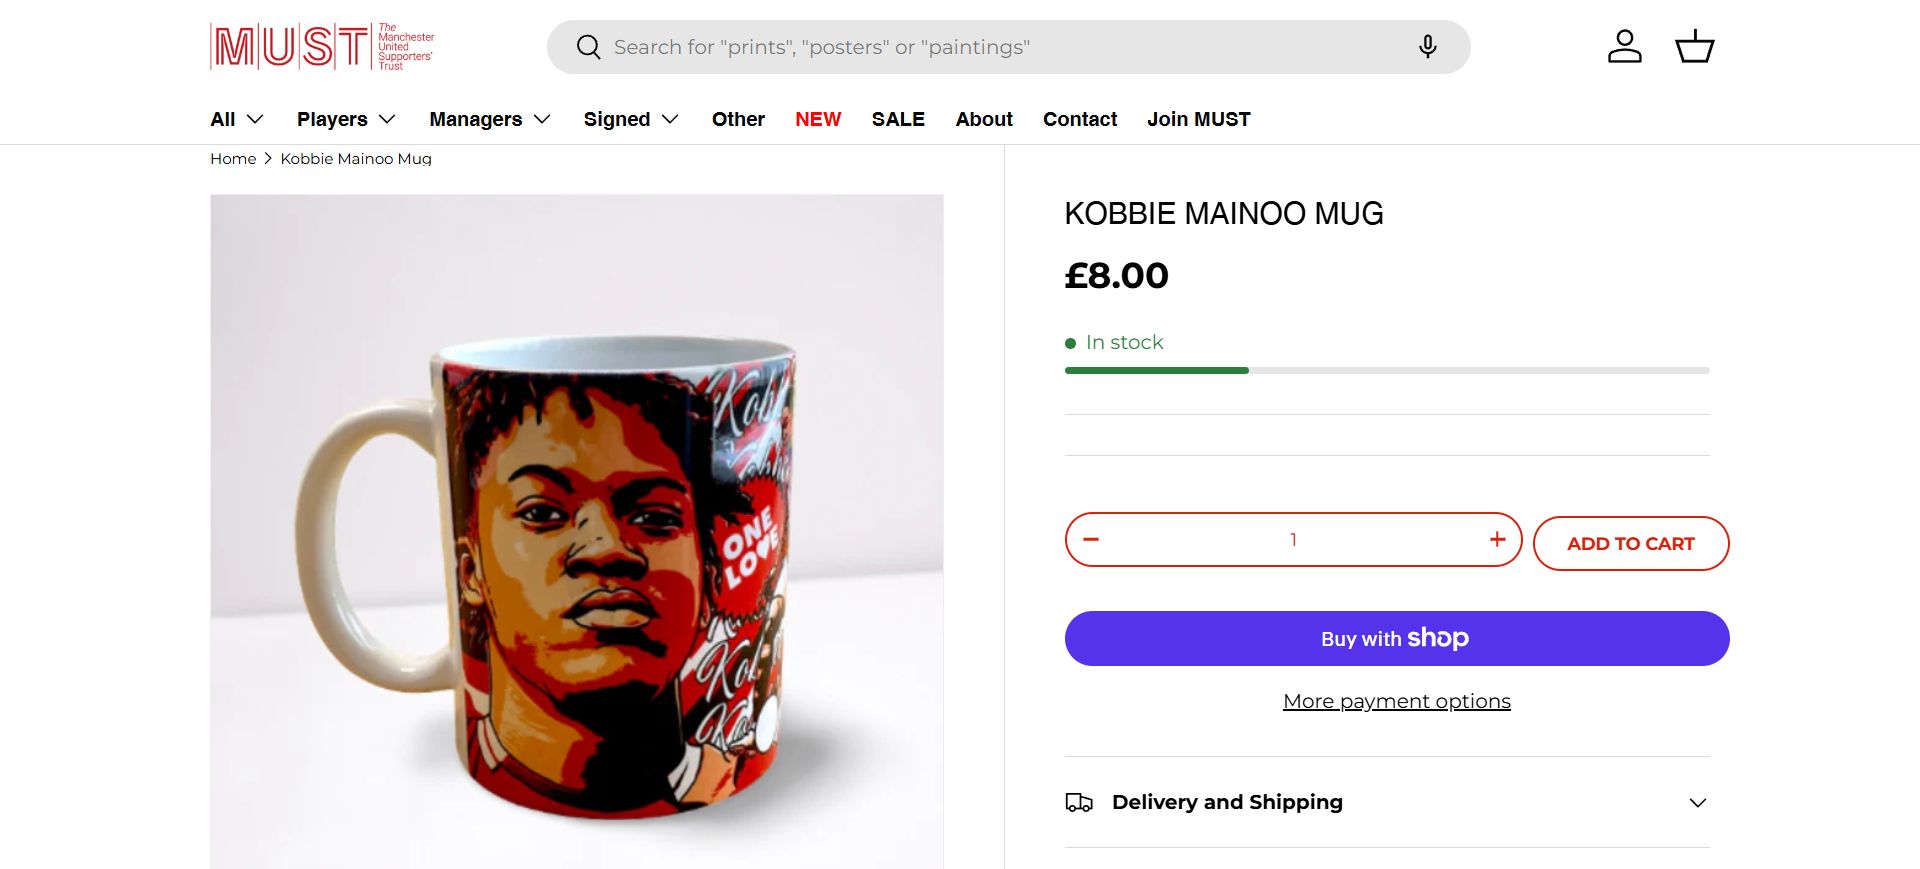
Task: Go to the NEW section
Action: coord(818,119)
